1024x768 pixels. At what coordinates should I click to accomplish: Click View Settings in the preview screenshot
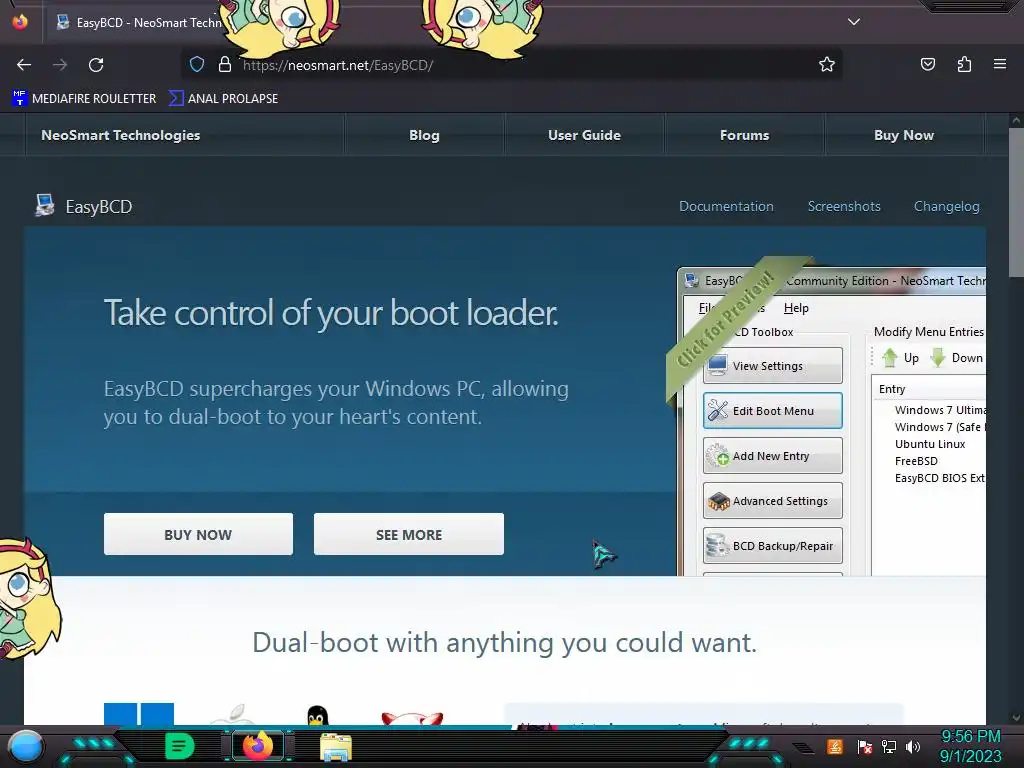(x=773, y=366)
